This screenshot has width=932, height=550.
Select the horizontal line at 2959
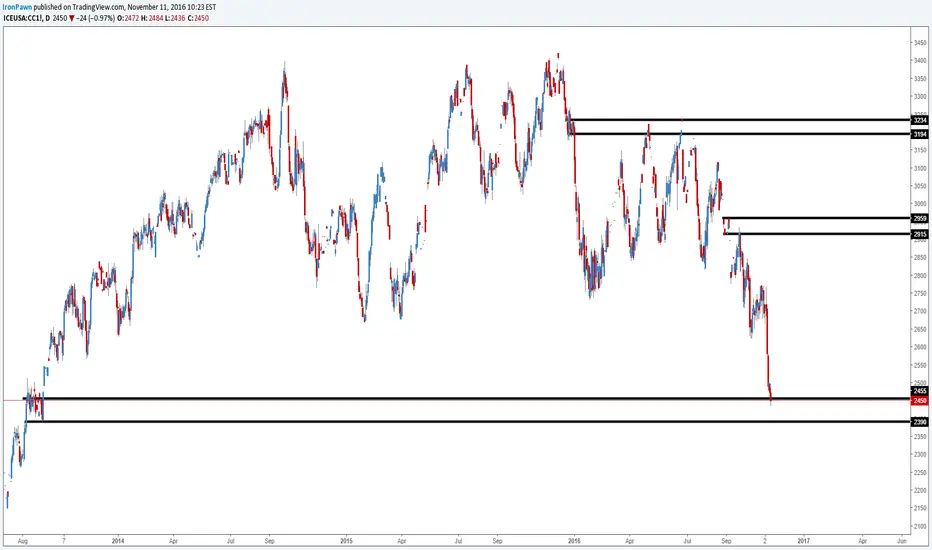[817, 218]
